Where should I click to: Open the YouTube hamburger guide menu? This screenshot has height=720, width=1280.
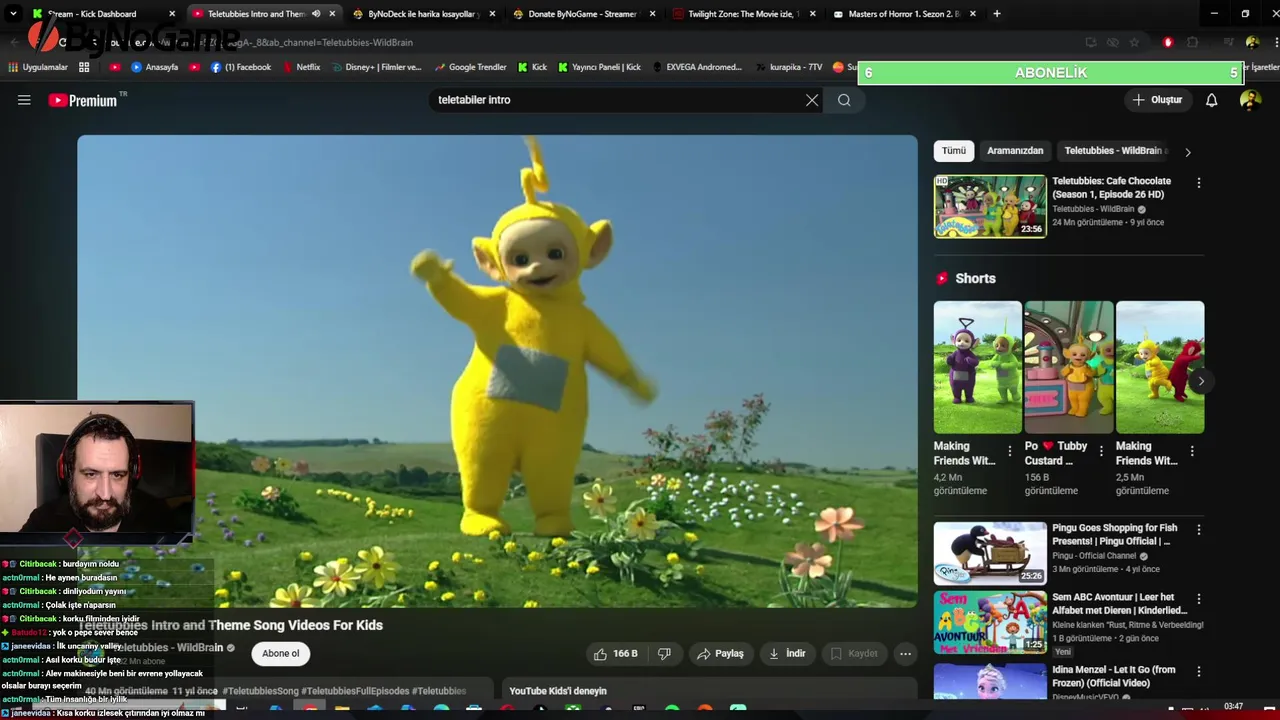click(24, 100)
